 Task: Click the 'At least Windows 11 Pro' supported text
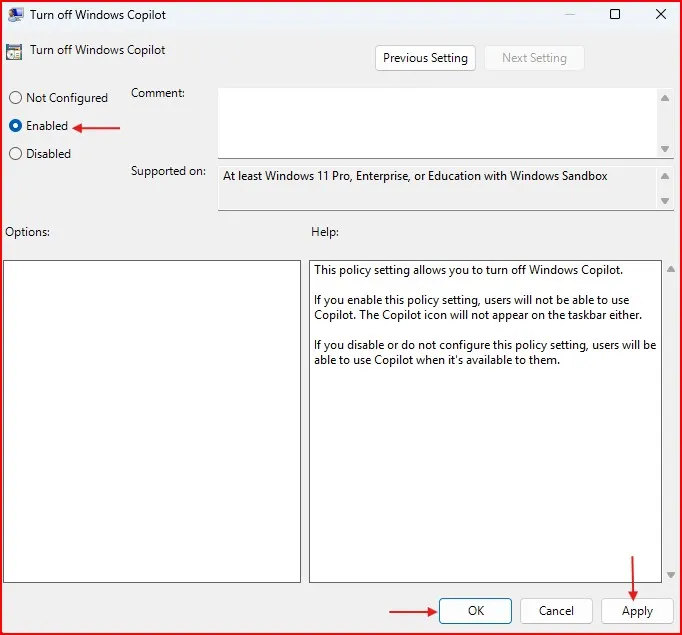(415, 176)
